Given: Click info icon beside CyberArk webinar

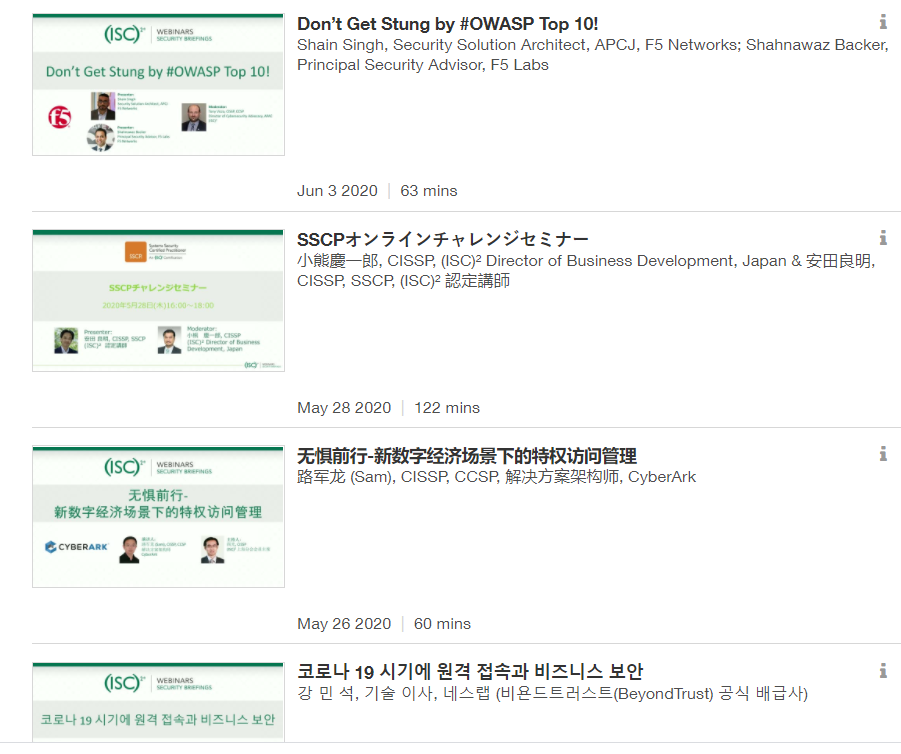Looking at the screenshot, I should (x=883, y=454).
